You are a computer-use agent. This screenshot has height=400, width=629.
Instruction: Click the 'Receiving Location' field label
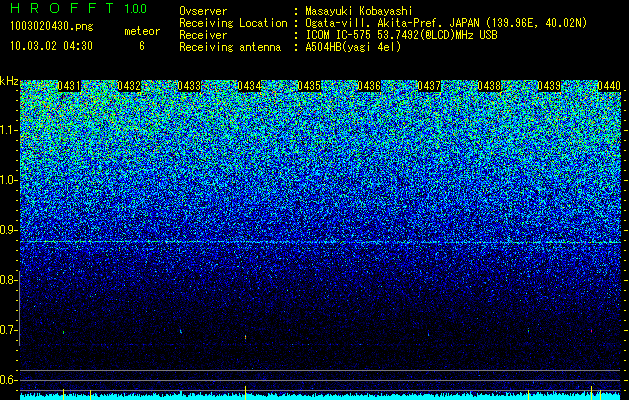click(233, 23)
